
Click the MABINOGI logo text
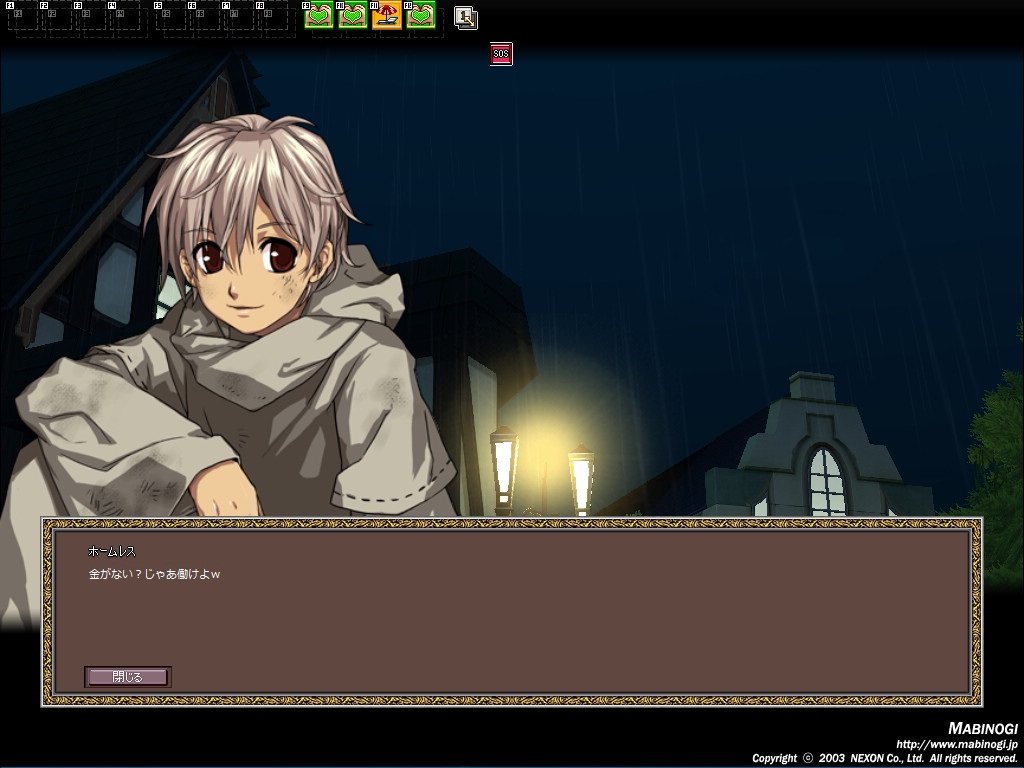982,728
